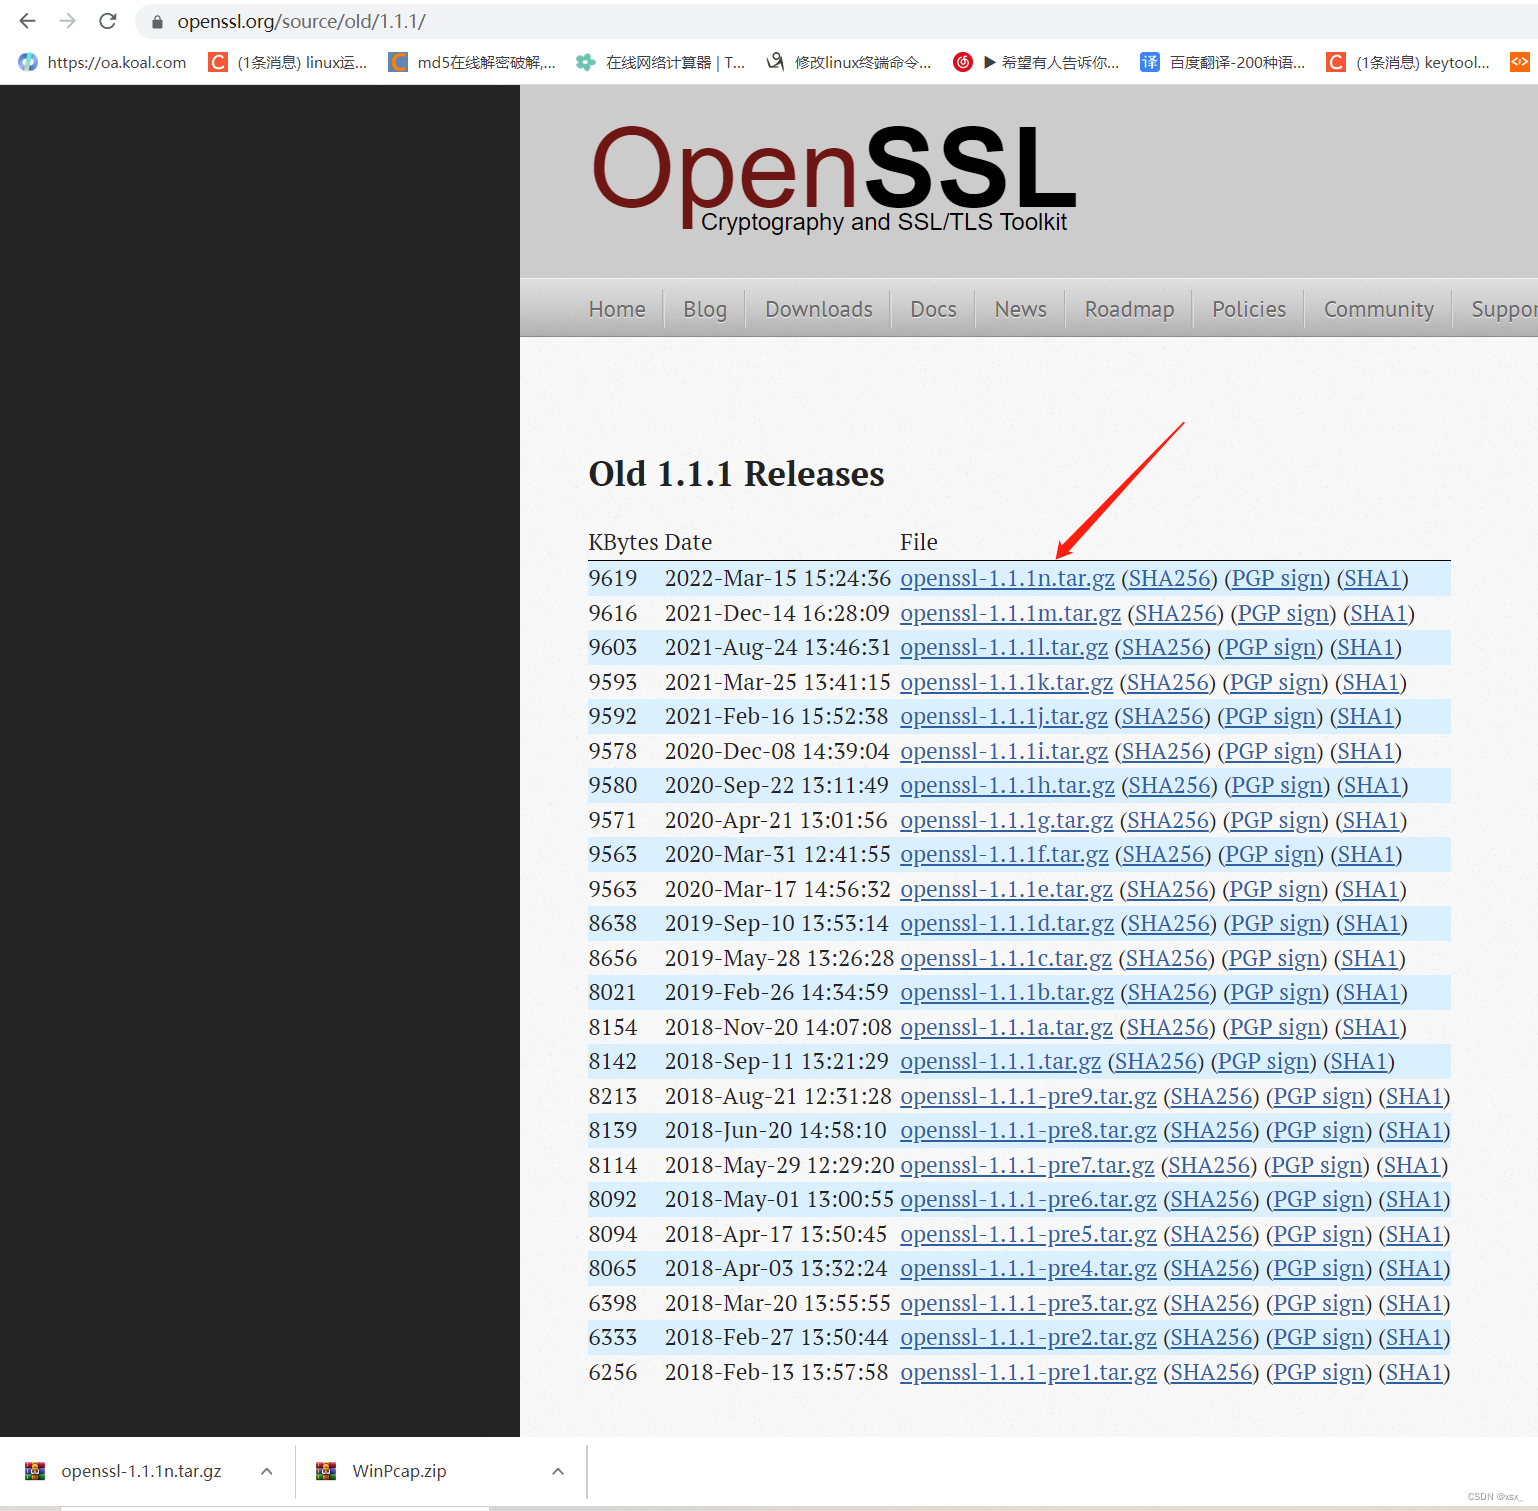The image size is (1538, 1511).
Task: Open the oa.koal.com bookmark favicon
Action: [x=27, y=62]
